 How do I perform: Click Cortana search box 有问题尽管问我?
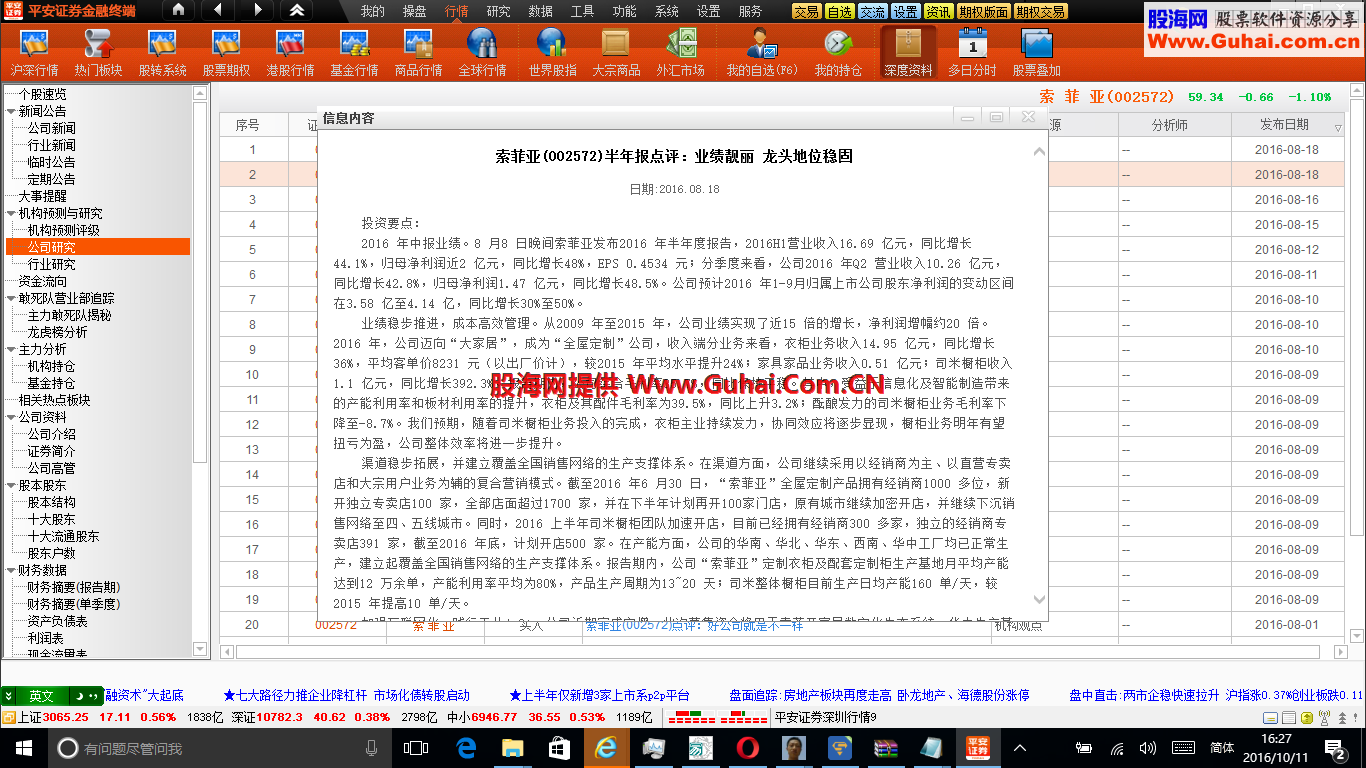pyautogui.click(x=220, y=748)
